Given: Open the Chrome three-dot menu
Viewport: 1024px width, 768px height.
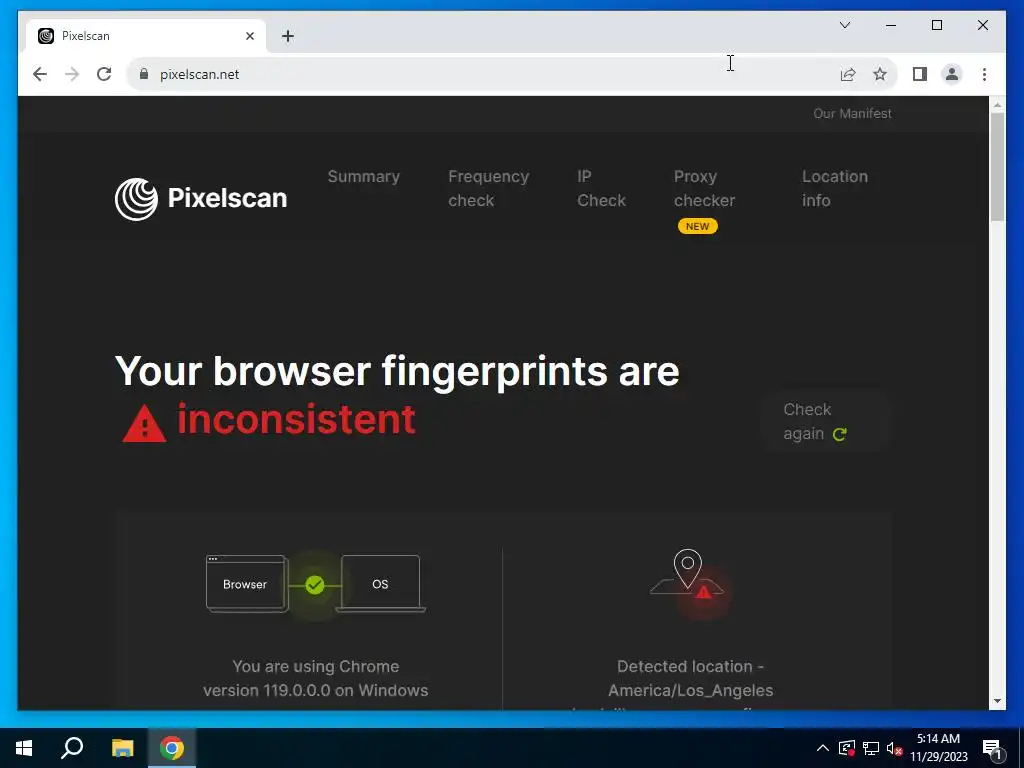Looking at the screenshot, I should pos(984,74).
